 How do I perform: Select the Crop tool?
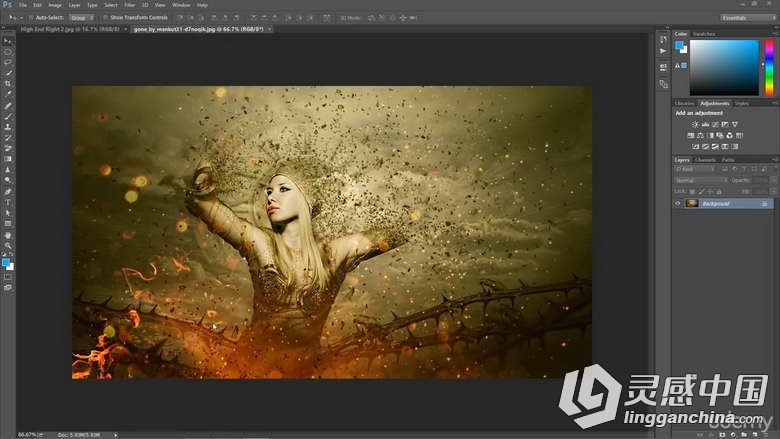point(7,84)
